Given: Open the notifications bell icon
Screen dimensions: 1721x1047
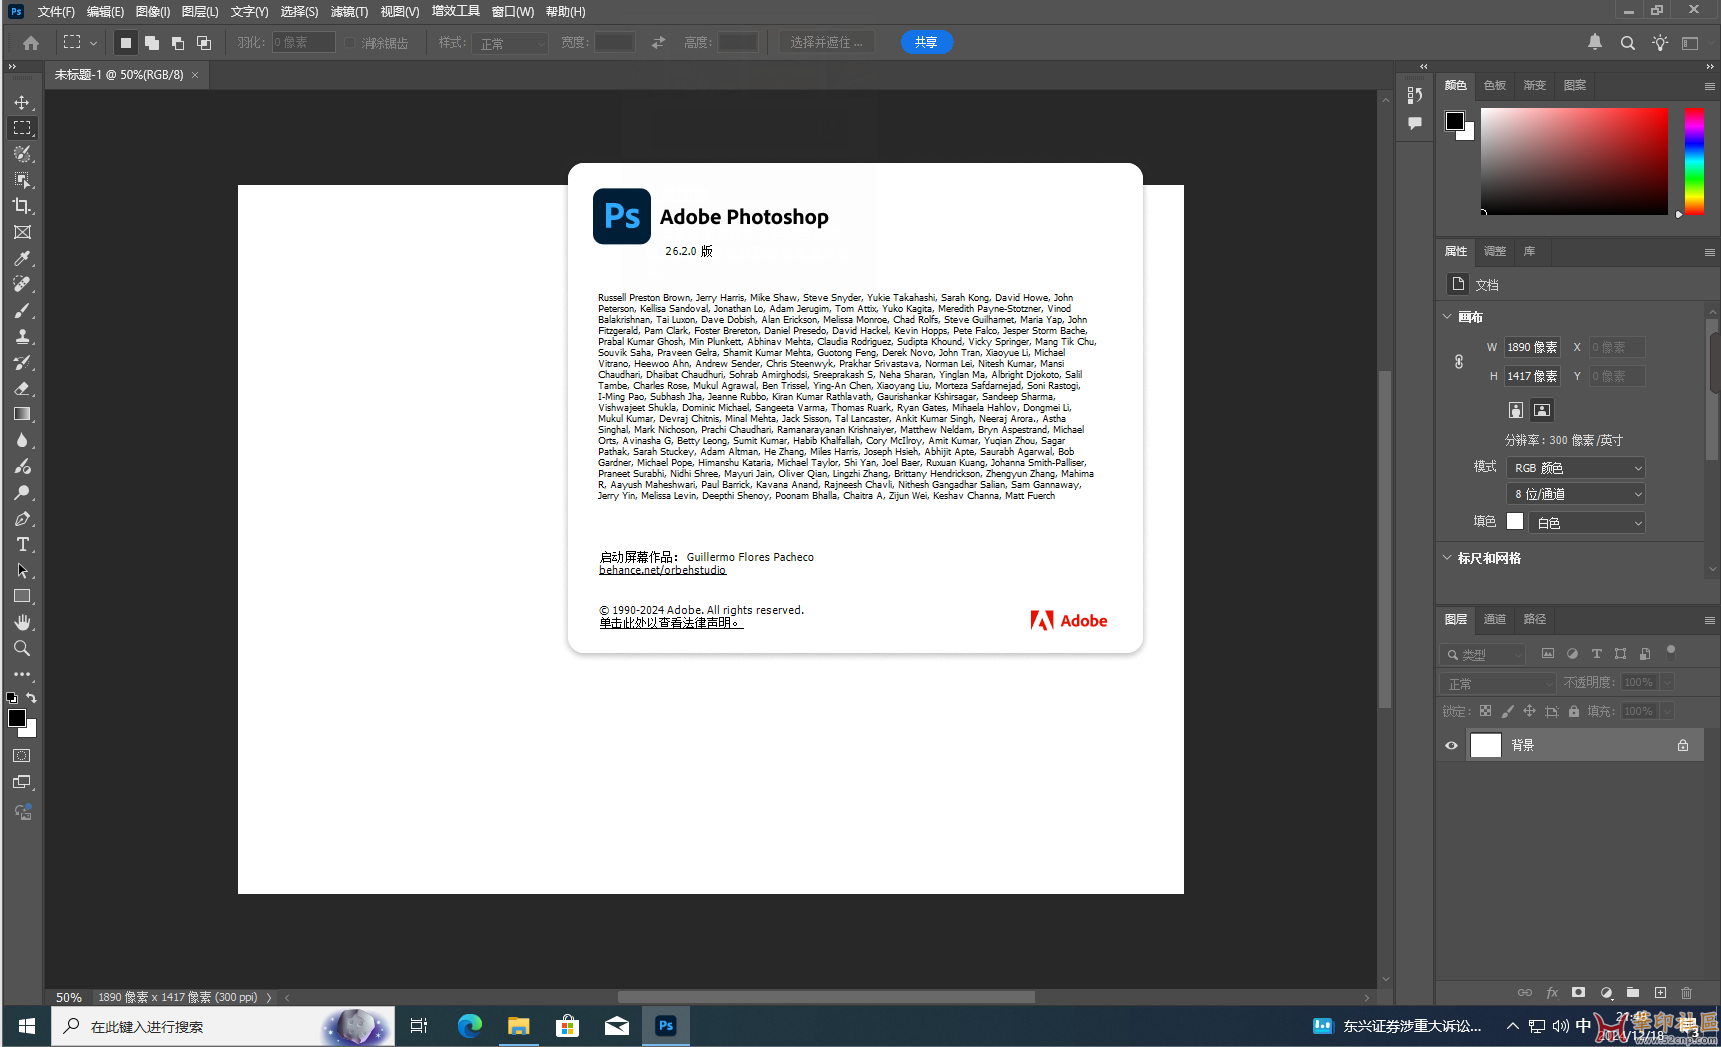Looking at the screenshot, I should 1595,42.
